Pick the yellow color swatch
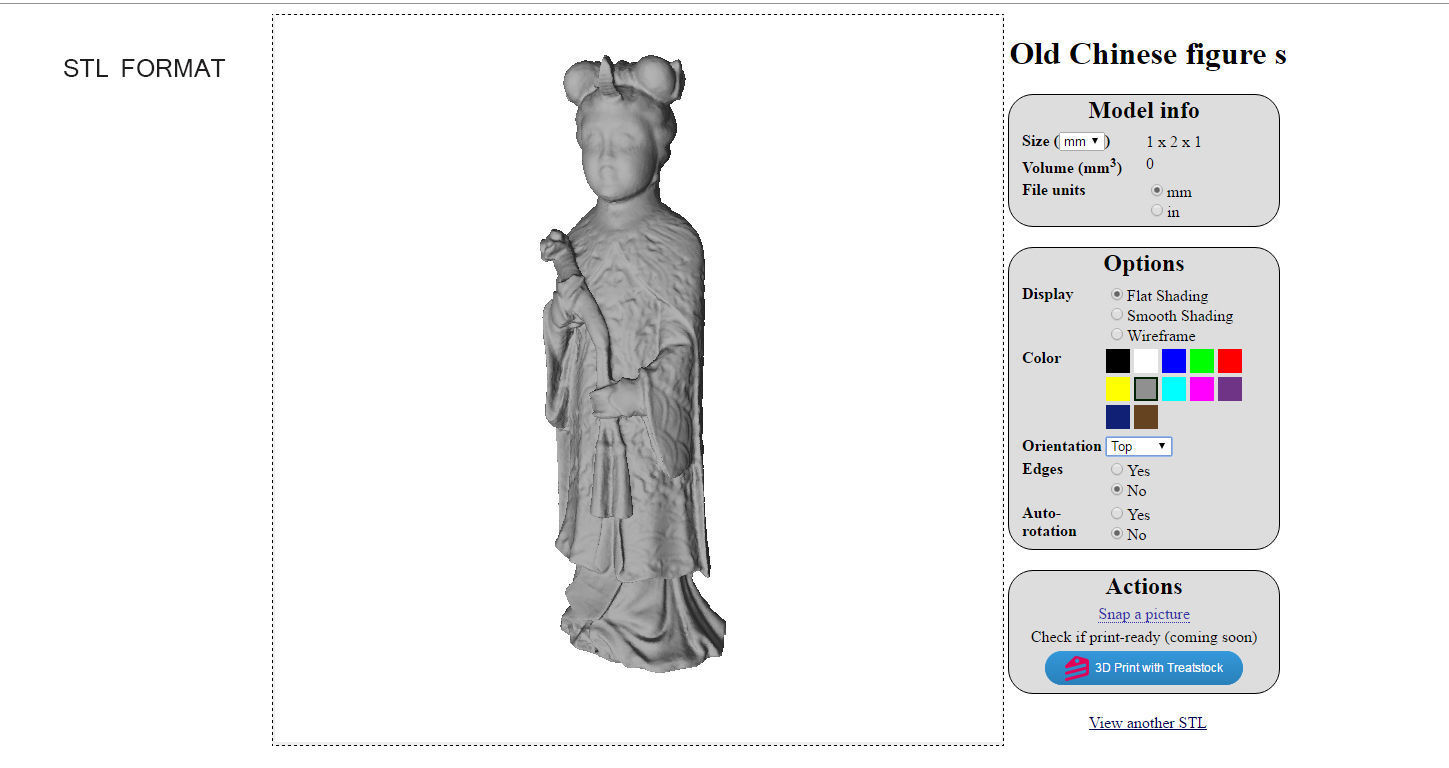 point(1118,389)
